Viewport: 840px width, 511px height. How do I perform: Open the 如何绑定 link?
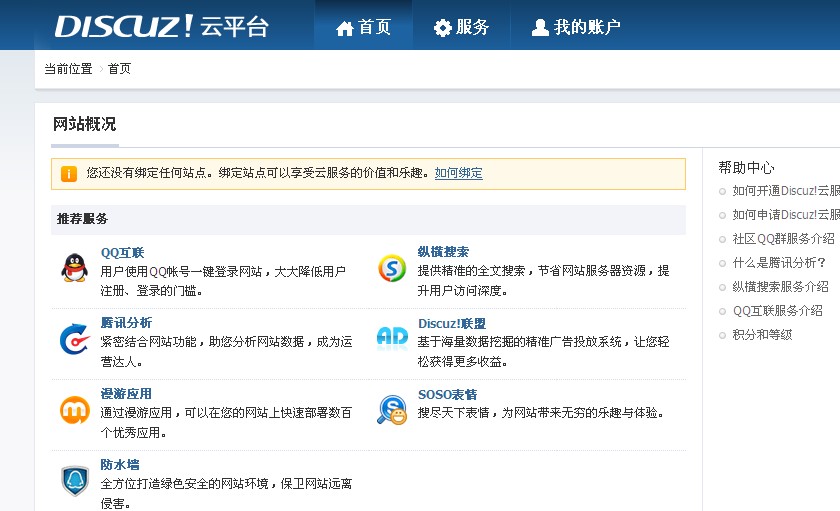click(459, 173)
